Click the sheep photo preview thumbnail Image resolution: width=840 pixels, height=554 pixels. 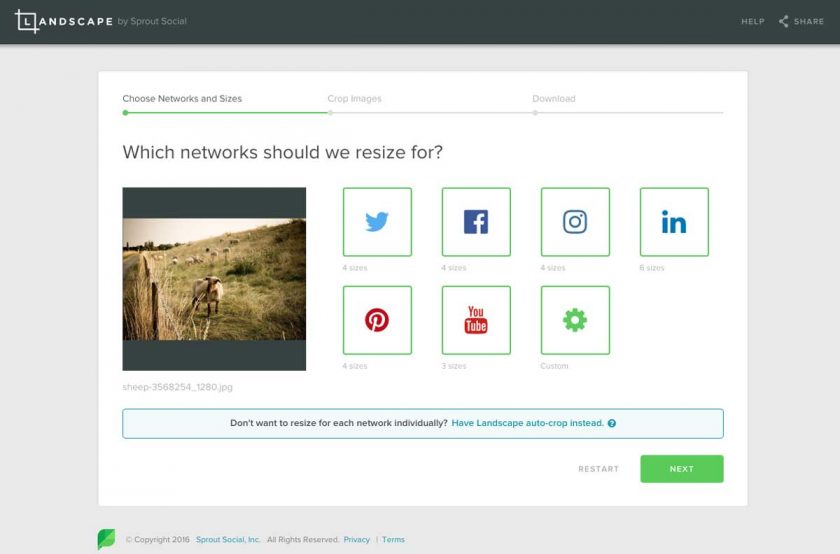click(x=214, y=279)
